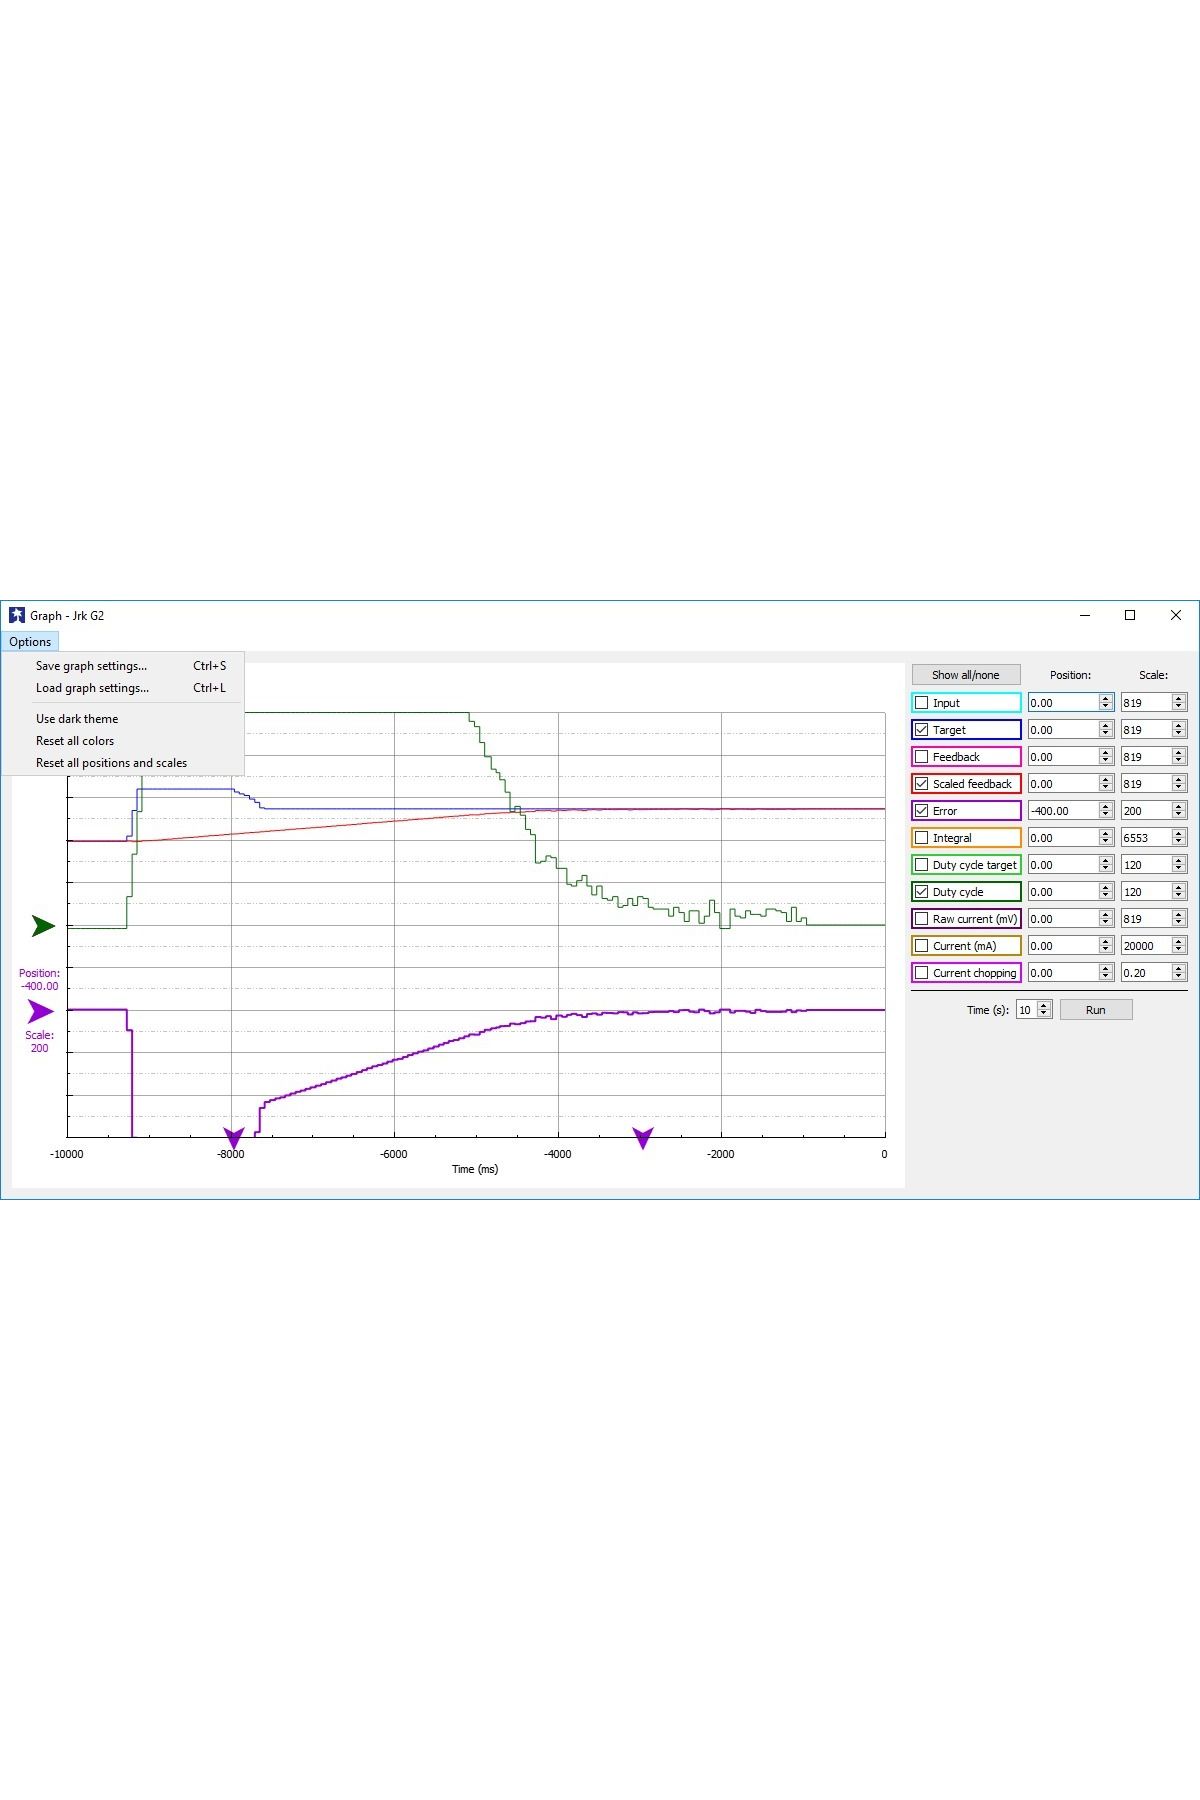Click the Jrk G2 app icon in title bar
Viewport: 1200px width, 1800px height.
coord(17,615)
